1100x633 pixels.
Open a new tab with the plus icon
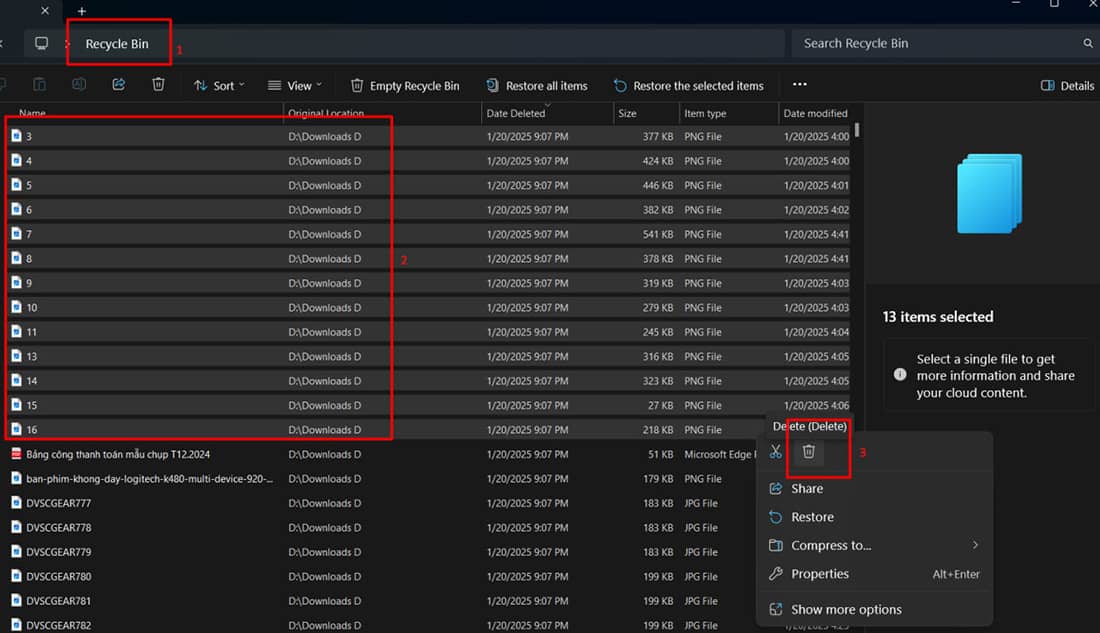point(82,11)
